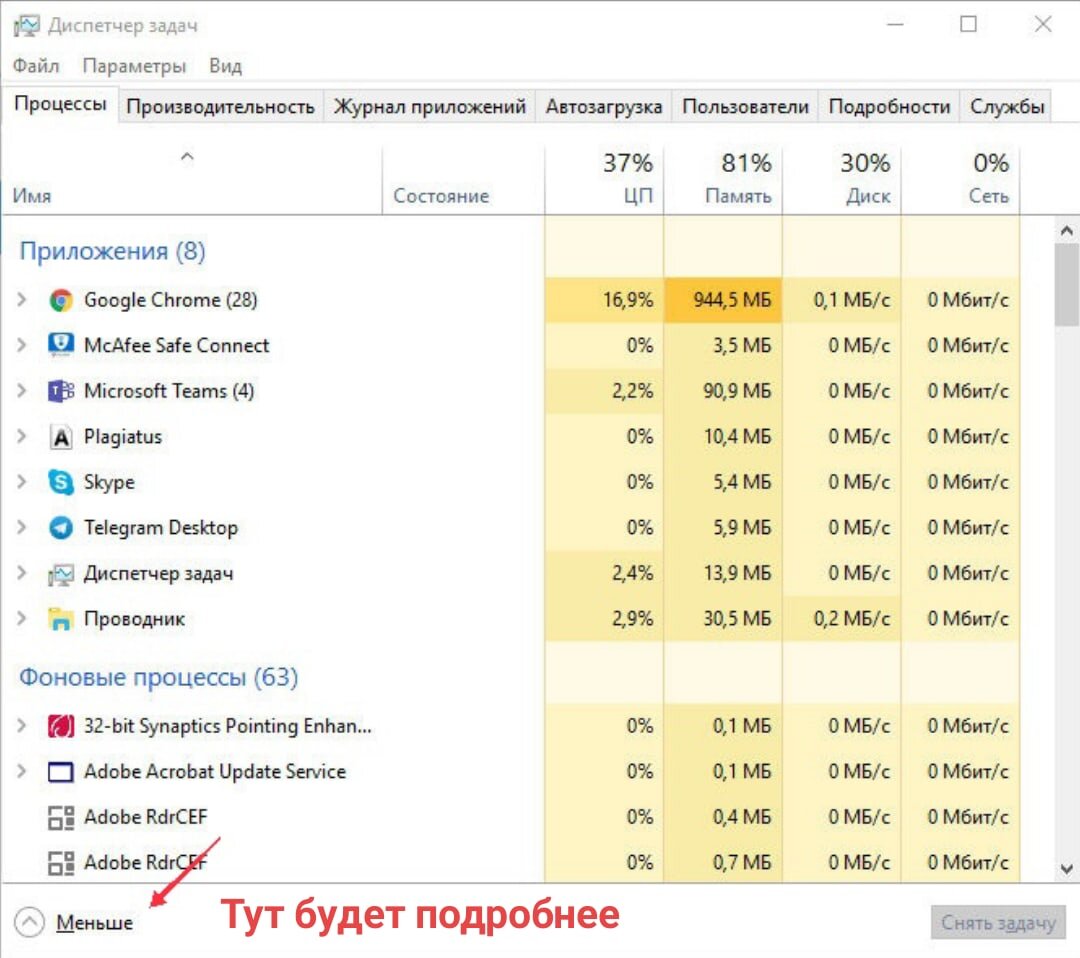1080x958 pixels.
Task: Click the Google Chrome app icon
Action: click(x=61, y=300)
